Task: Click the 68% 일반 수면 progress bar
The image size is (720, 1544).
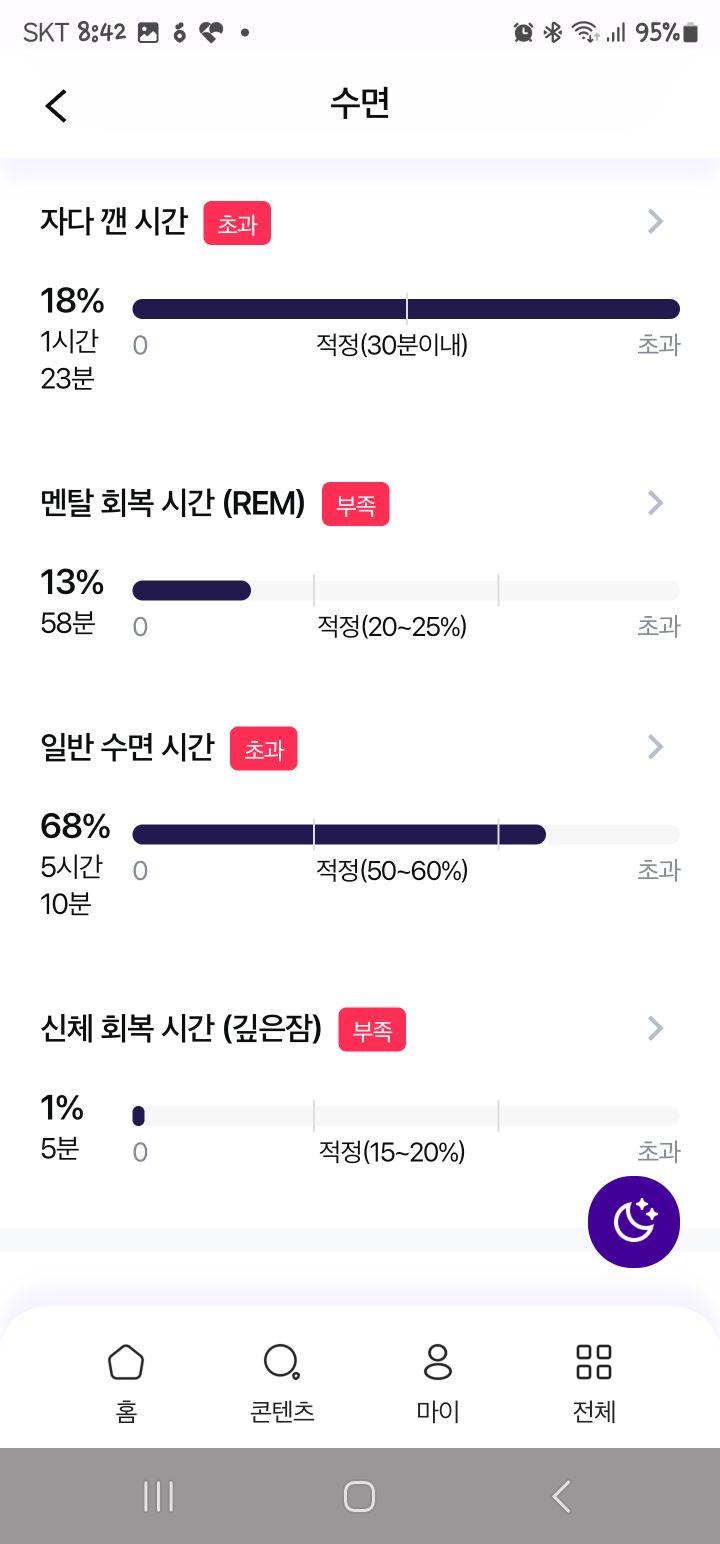Action: [x=406, y=834]
